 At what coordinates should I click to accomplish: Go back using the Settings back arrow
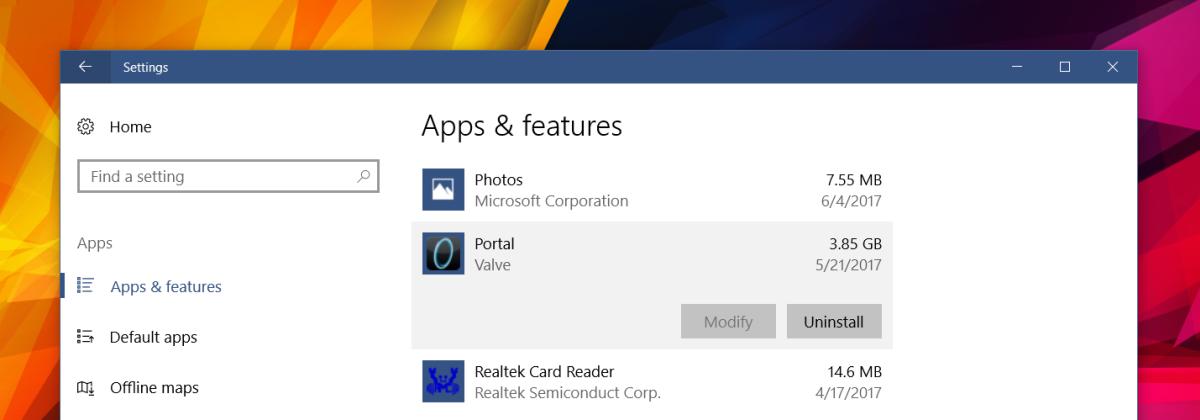(x=85, y=67)
